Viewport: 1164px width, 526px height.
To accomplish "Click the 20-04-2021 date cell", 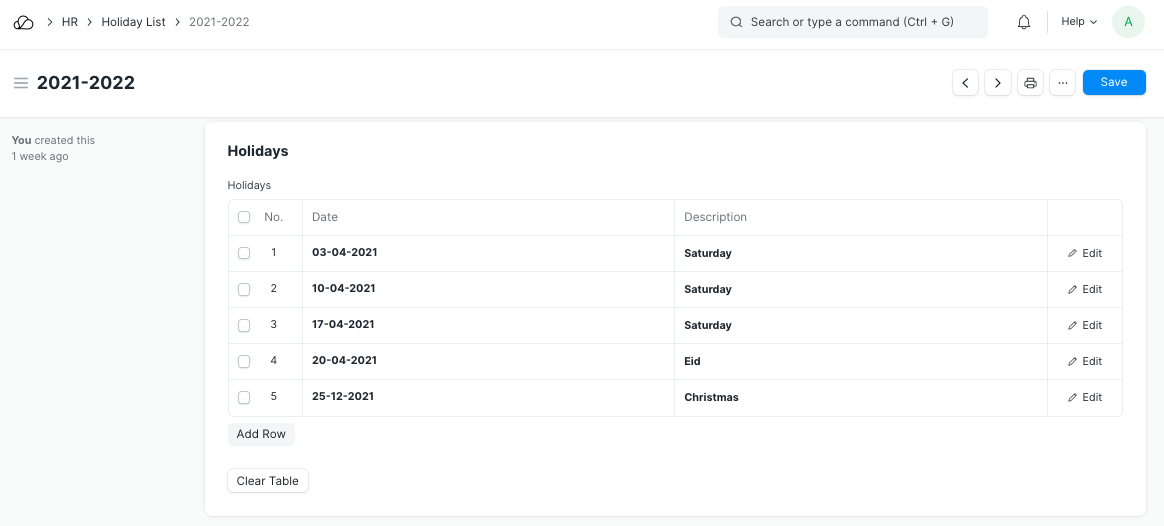I will [x=344, y=361].
